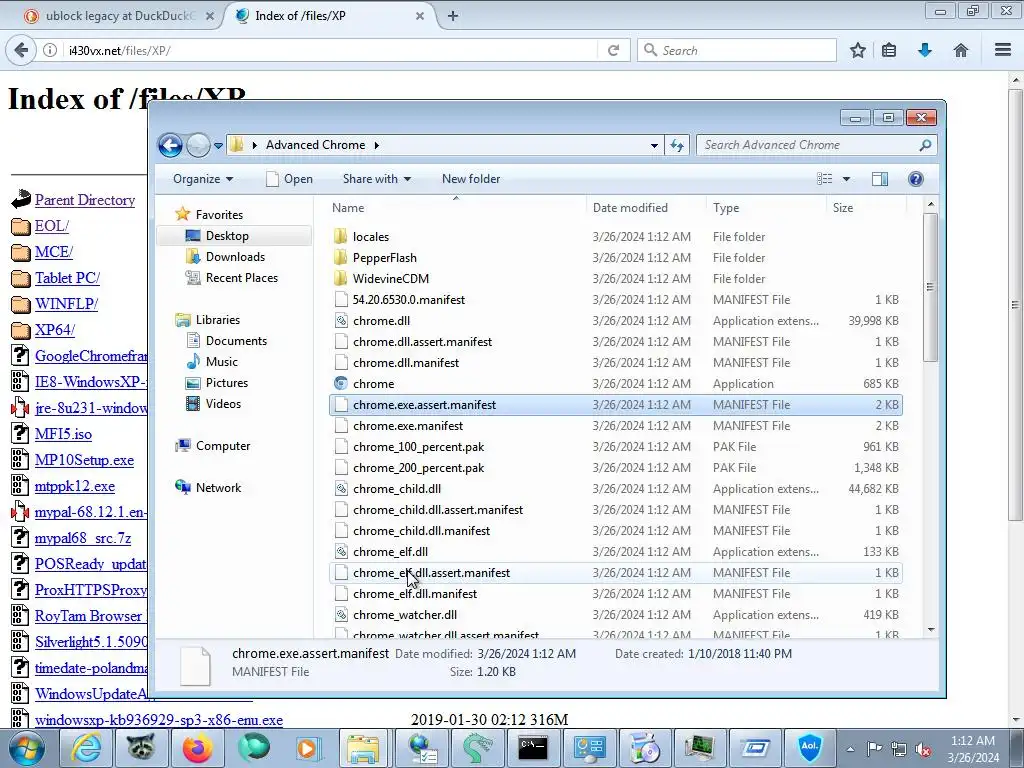The width and height of the screenshot is (1024, 768).
Task: Reload the browser page
Action: 613,50
